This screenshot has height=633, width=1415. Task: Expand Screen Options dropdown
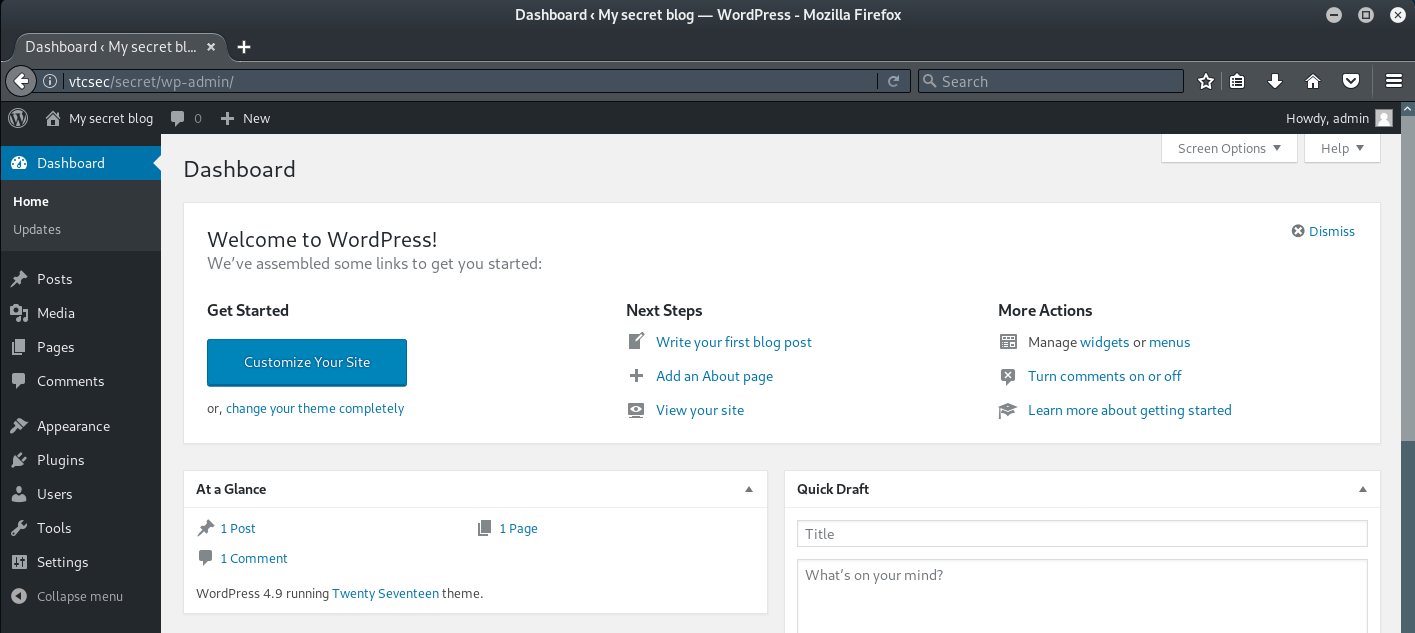1229,148
